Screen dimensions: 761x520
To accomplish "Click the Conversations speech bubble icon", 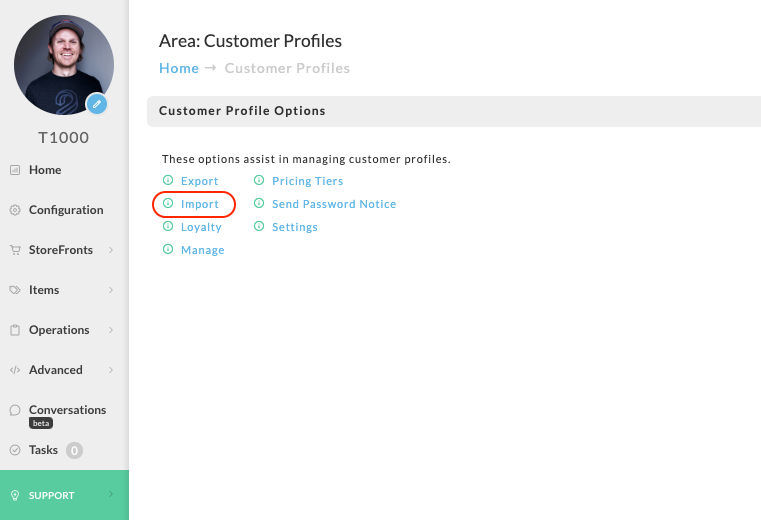I will click(x=15, y=410).
